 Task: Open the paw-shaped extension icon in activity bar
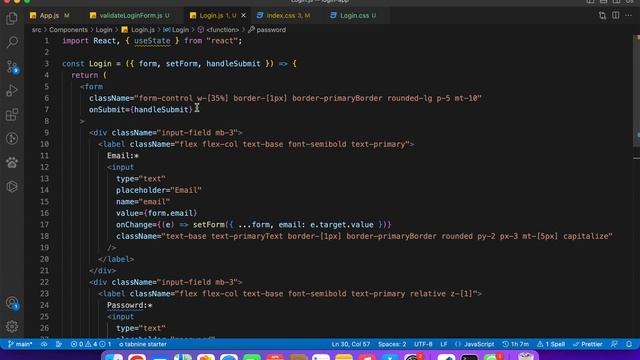[x=12, y=162]
